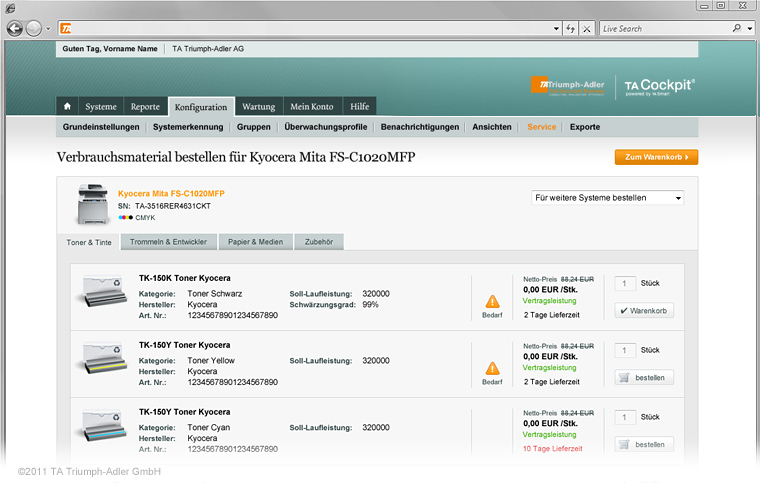This screenshot has height=483, width=760.
Task: Open the Systeme tab
Action: point(101,107)
